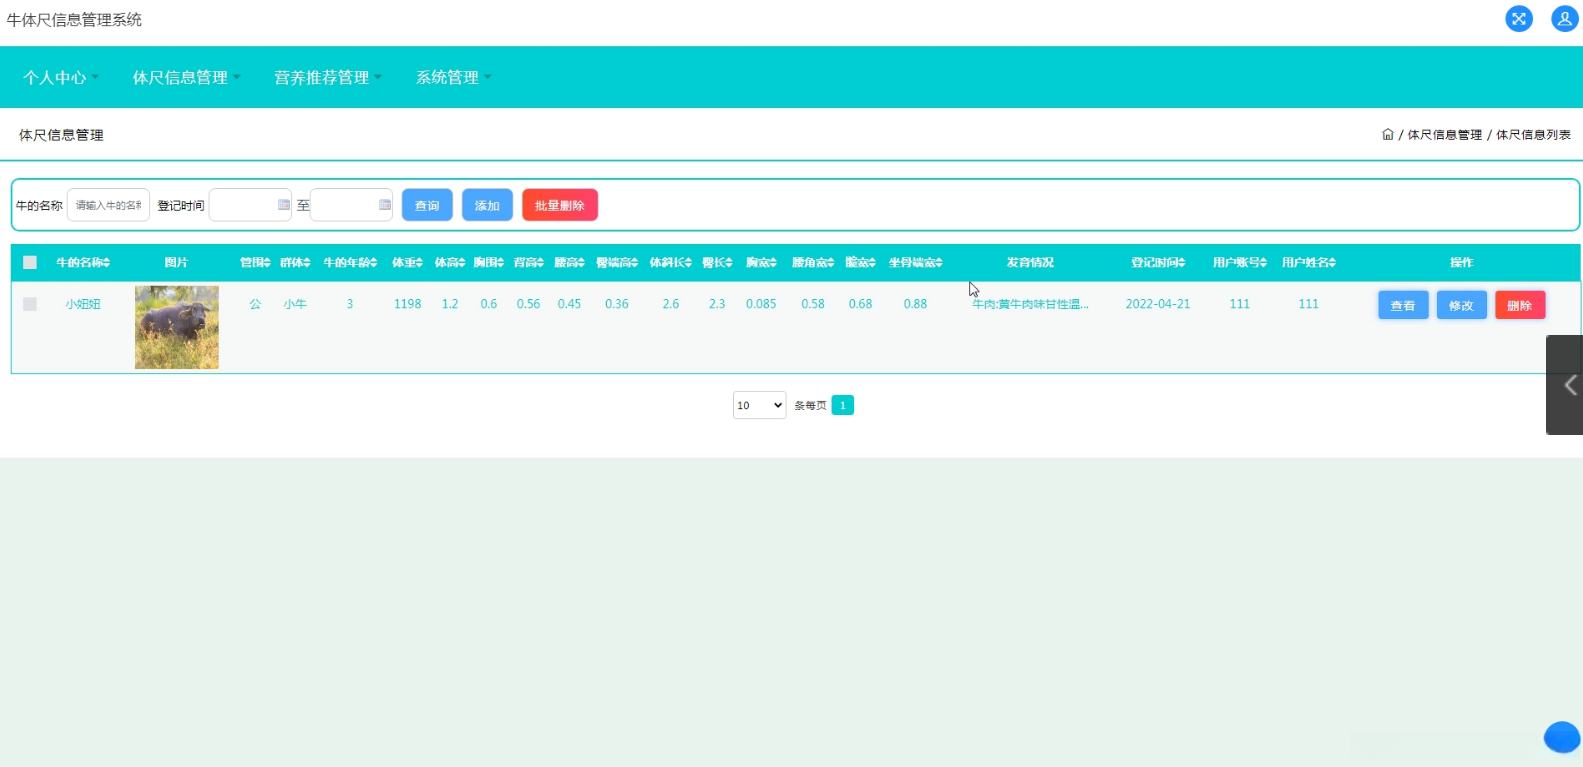The height and width of the screenshot is (767, 1583).
Task: Click the 臀端高 value 0.36
Action: click(x=617, y=304)
